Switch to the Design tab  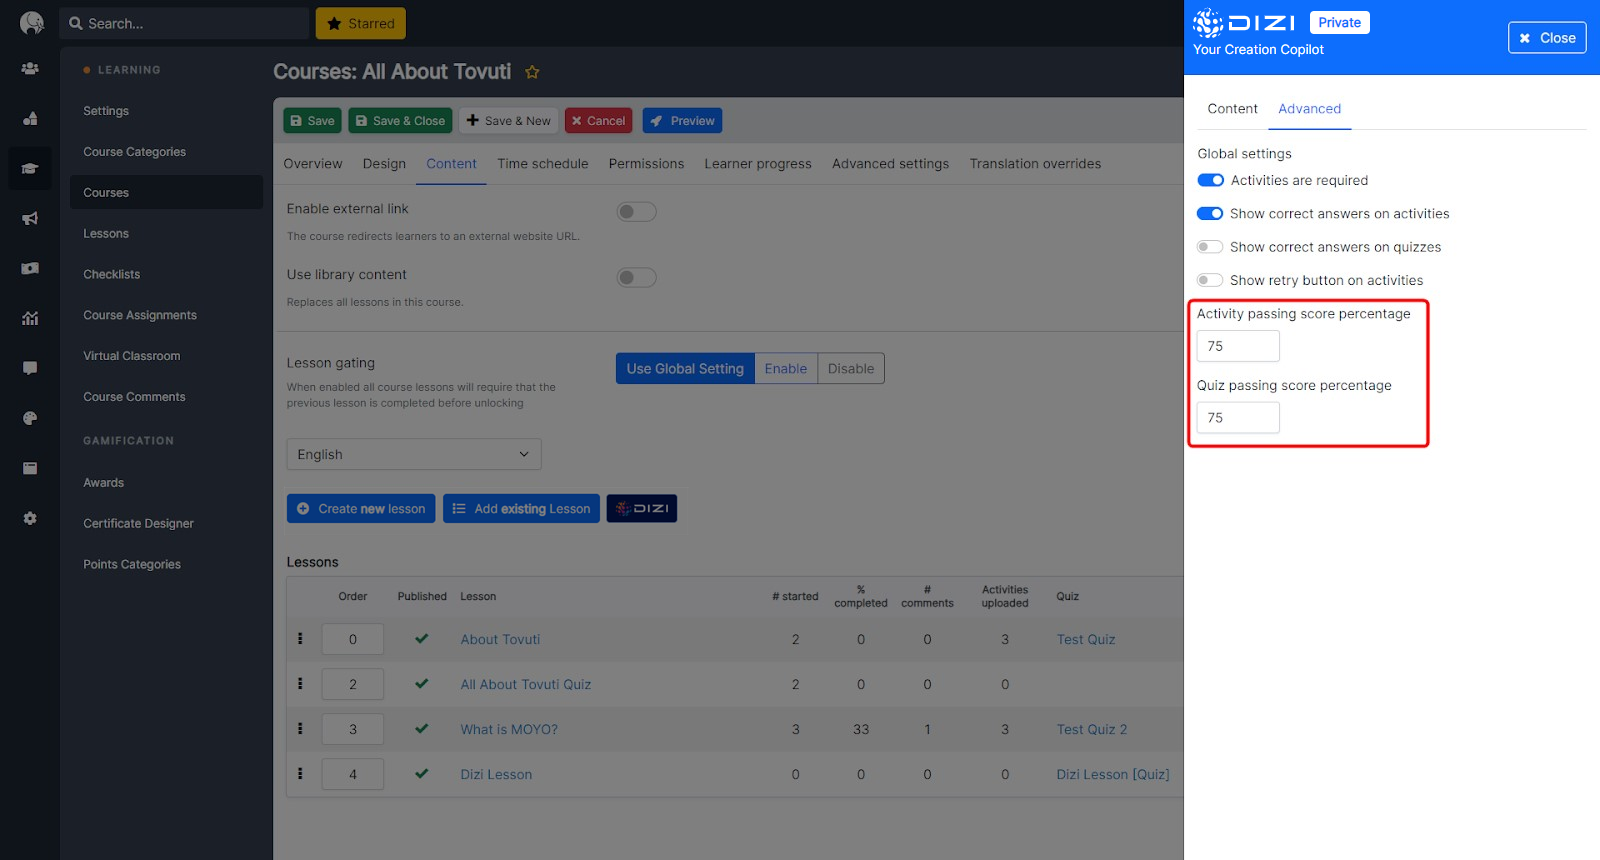click(x=384, y=164)
